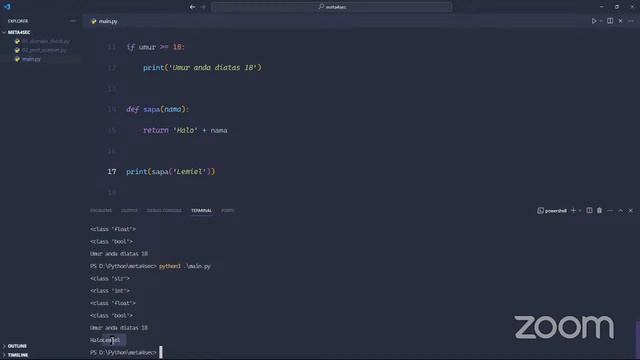Select main.py in the Explorer tree
The height and width of the screenshot is (360, 640).
(x=31, y=59)
